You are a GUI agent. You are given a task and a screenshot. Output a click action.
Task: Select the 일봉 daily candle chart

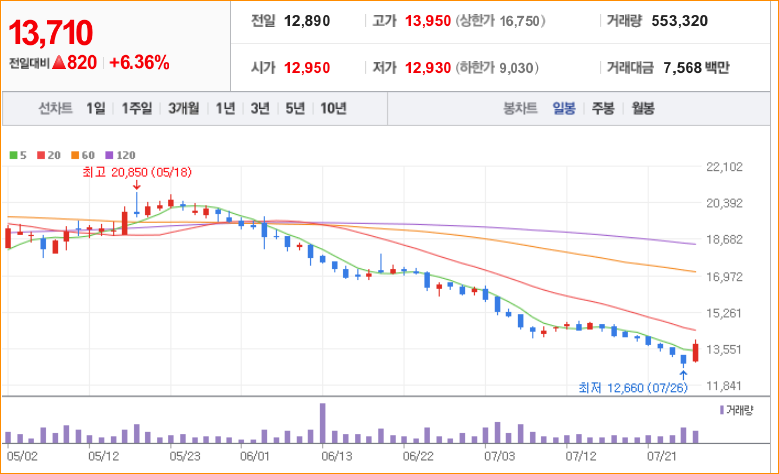click(564, 108)
